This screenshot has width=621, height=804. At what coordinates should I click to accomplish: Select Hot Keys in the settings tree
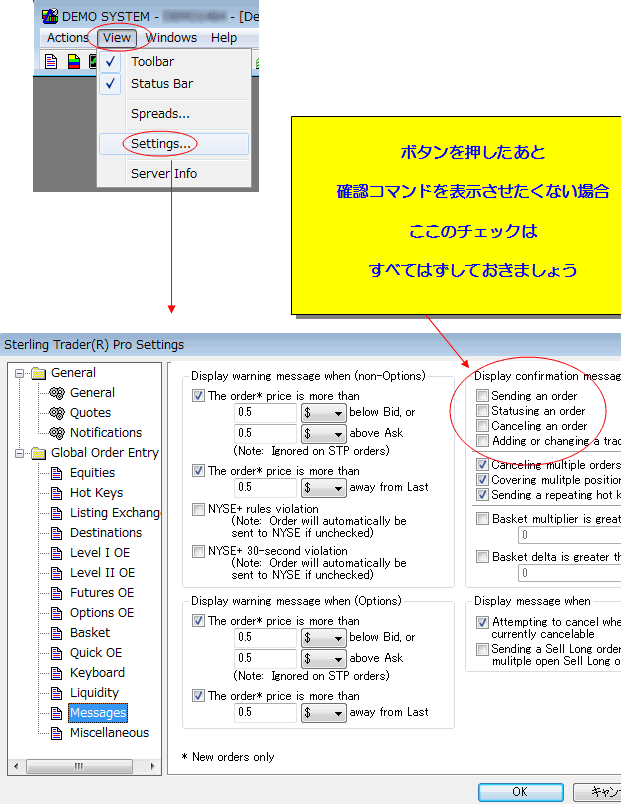tap(96, 493)
